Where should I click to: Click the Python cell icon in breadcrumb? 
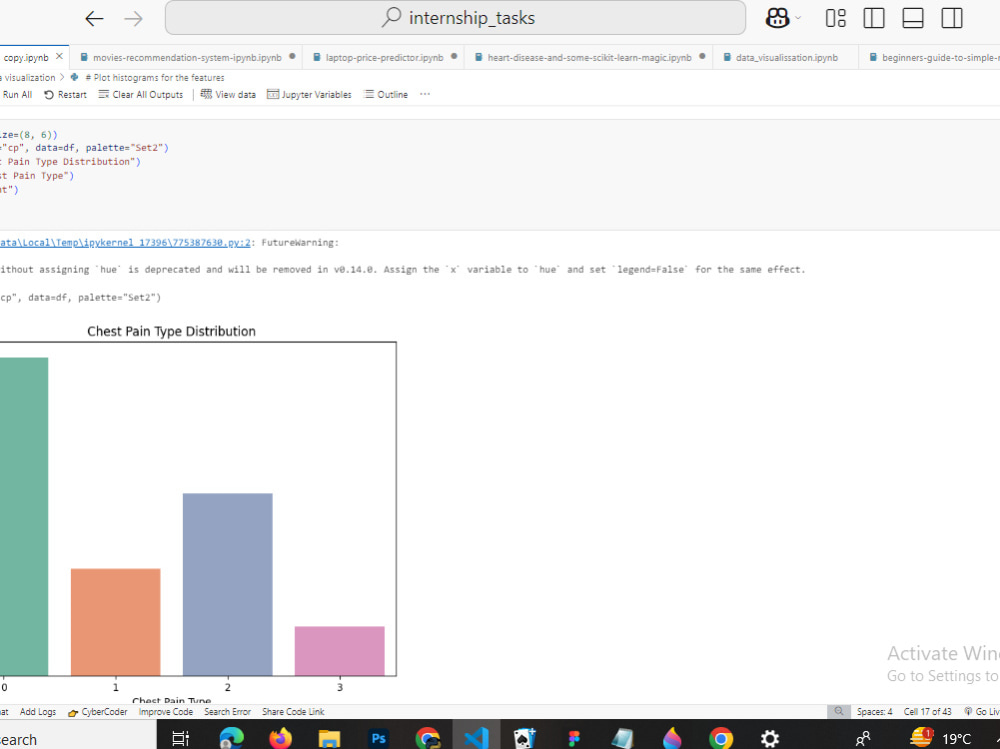74,77
